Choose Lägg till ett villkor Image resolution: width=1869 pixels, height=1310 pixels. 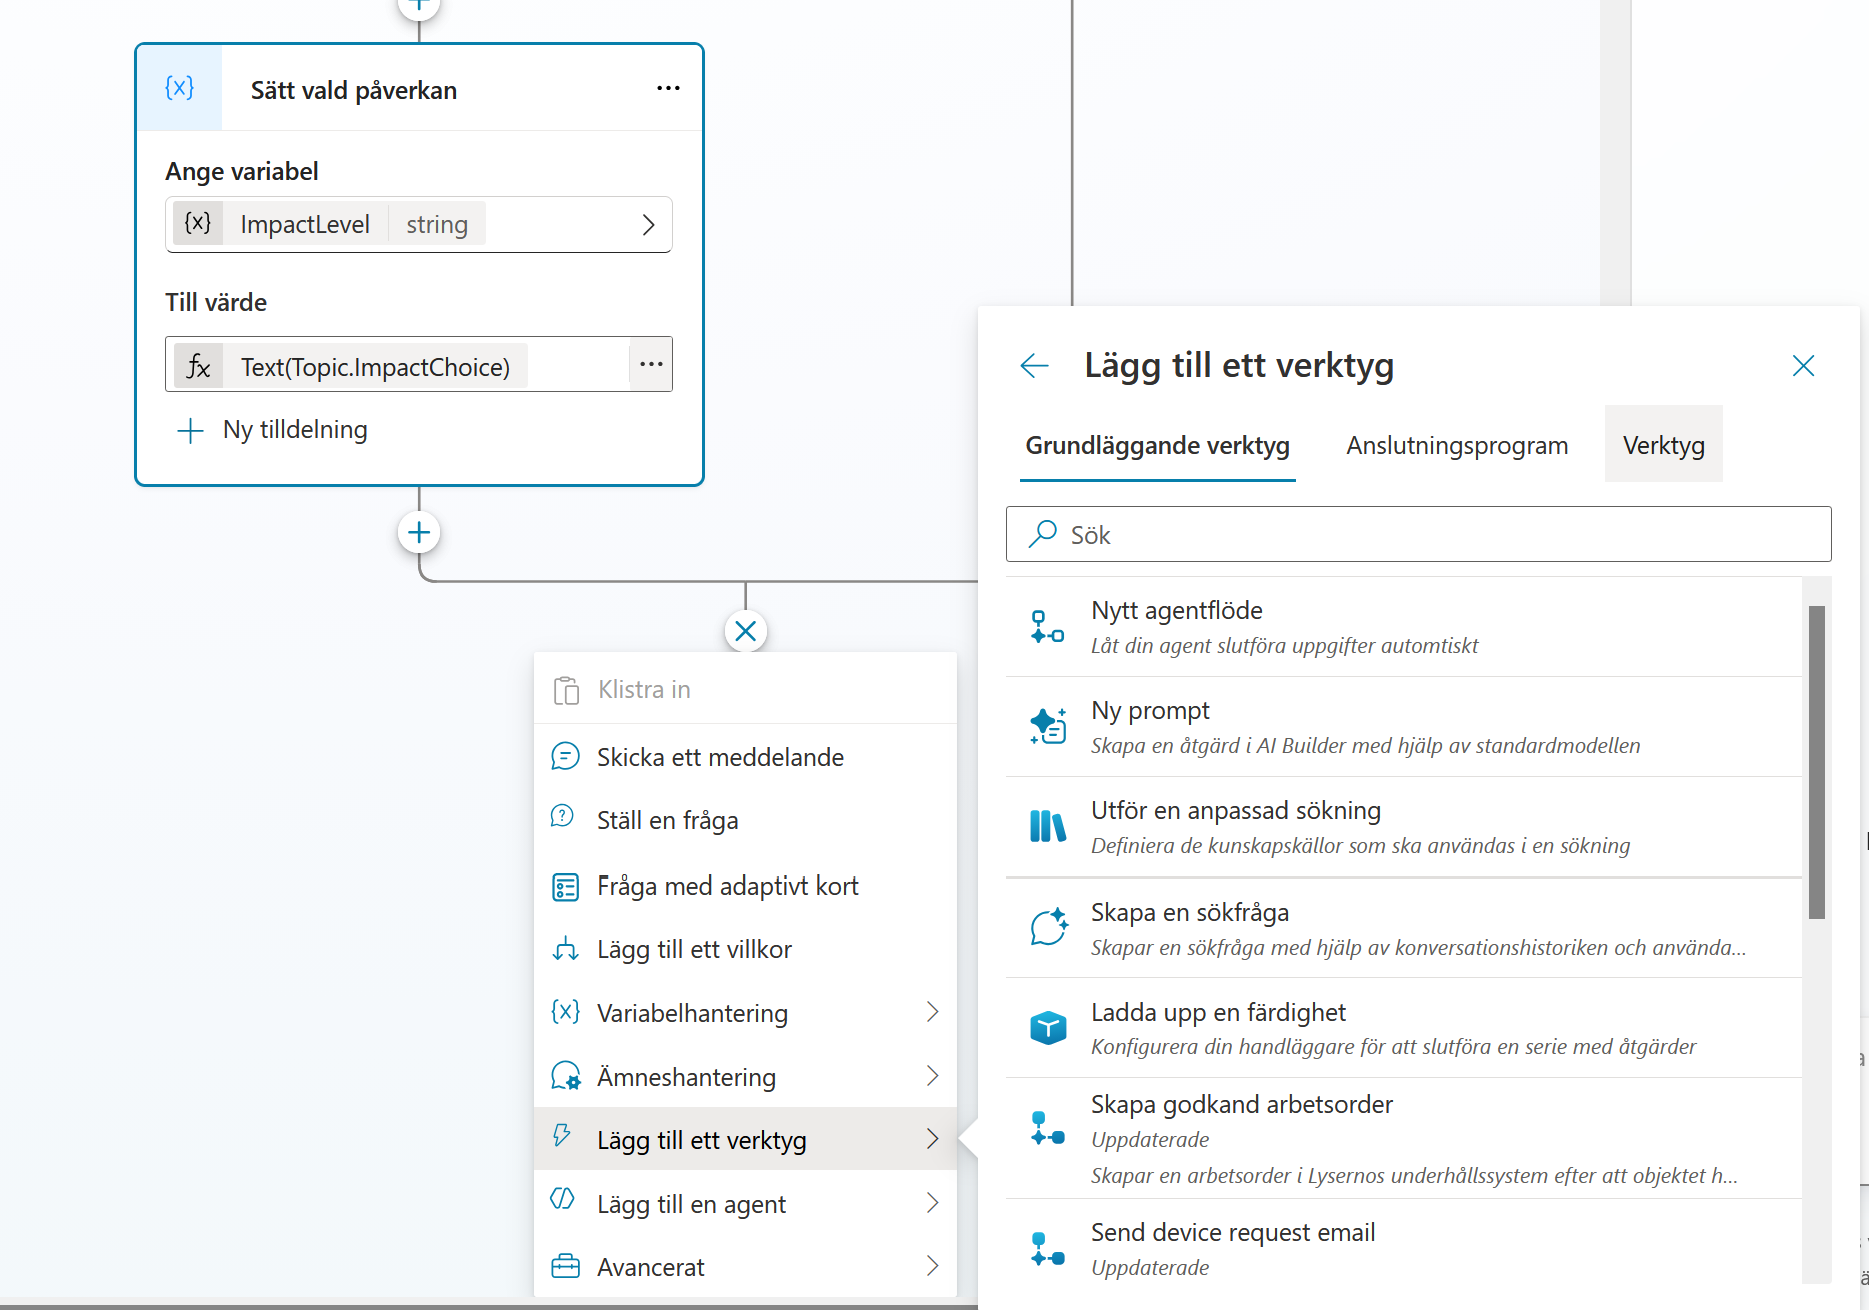[746, 949]
